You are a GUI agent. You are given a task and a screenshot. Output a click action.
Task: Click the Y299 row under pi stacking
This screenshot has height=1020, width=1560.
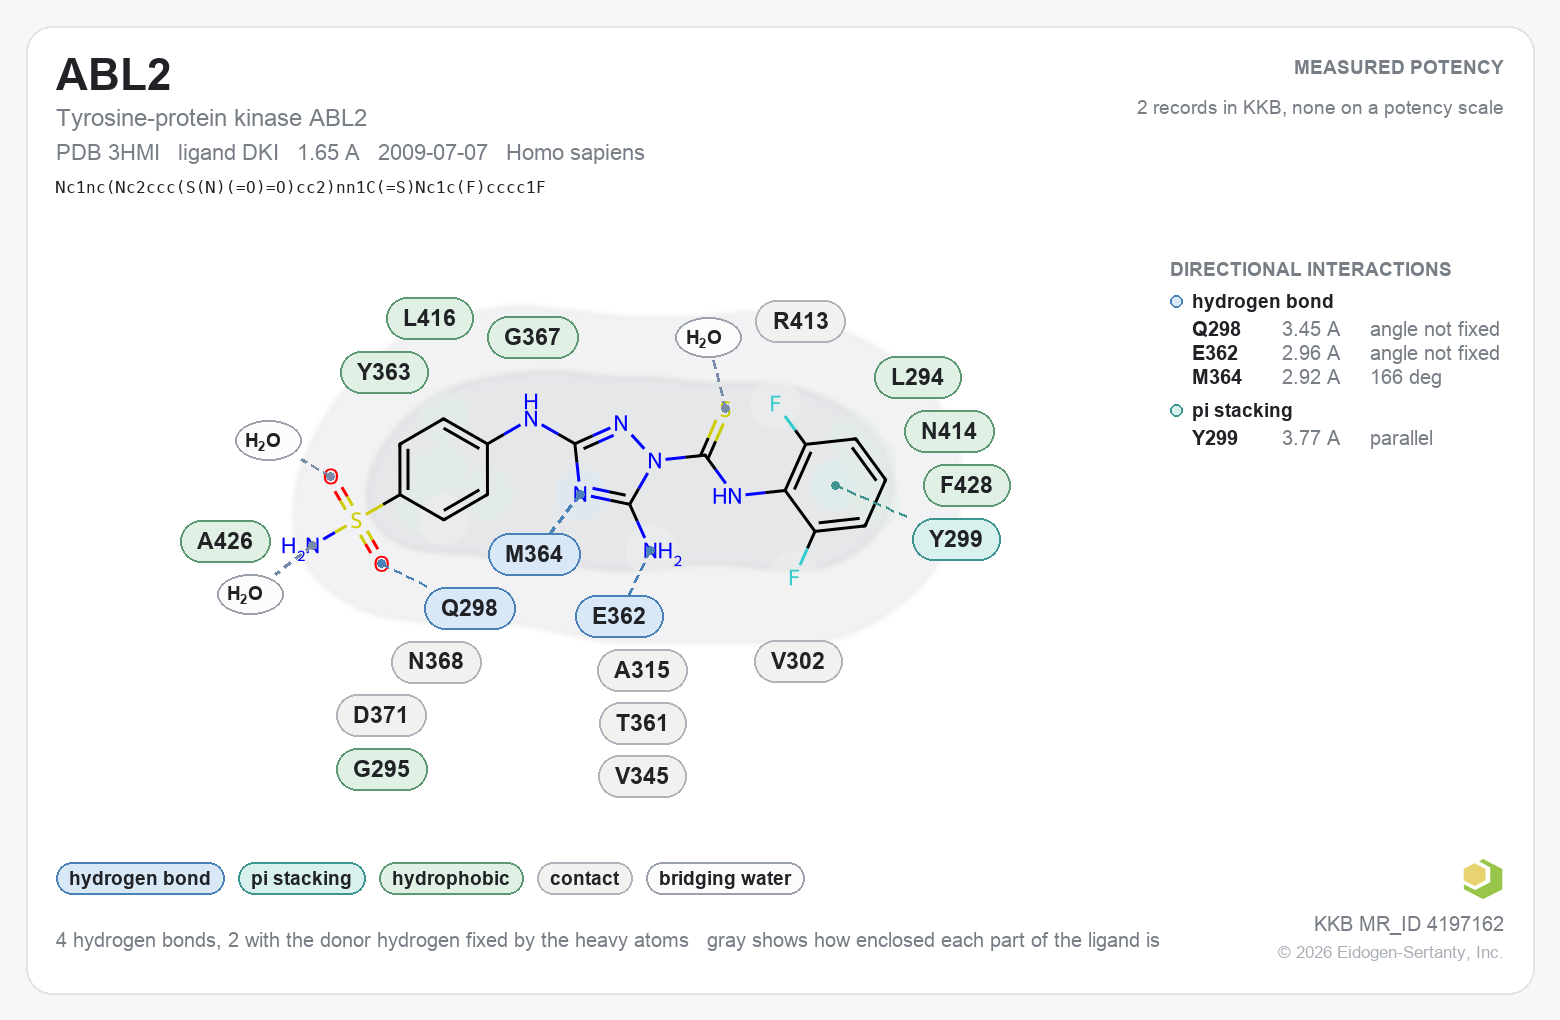[x=1312, y=439]
